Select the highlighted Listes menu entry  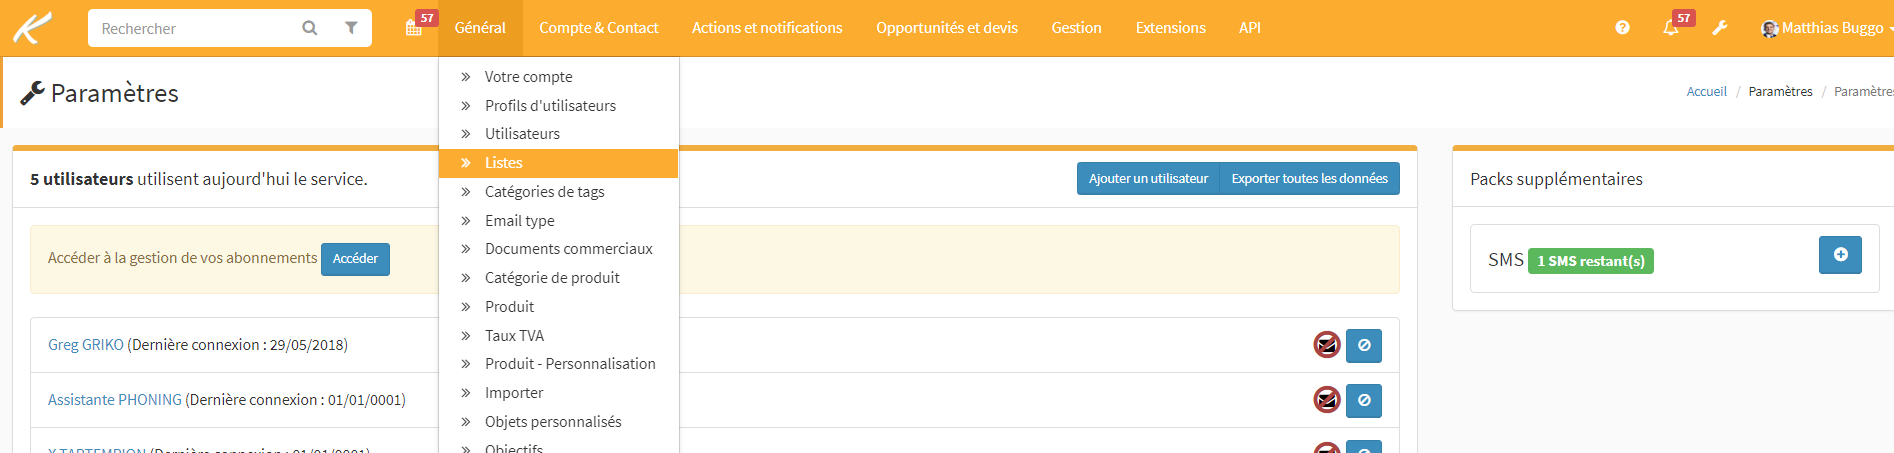558,163
